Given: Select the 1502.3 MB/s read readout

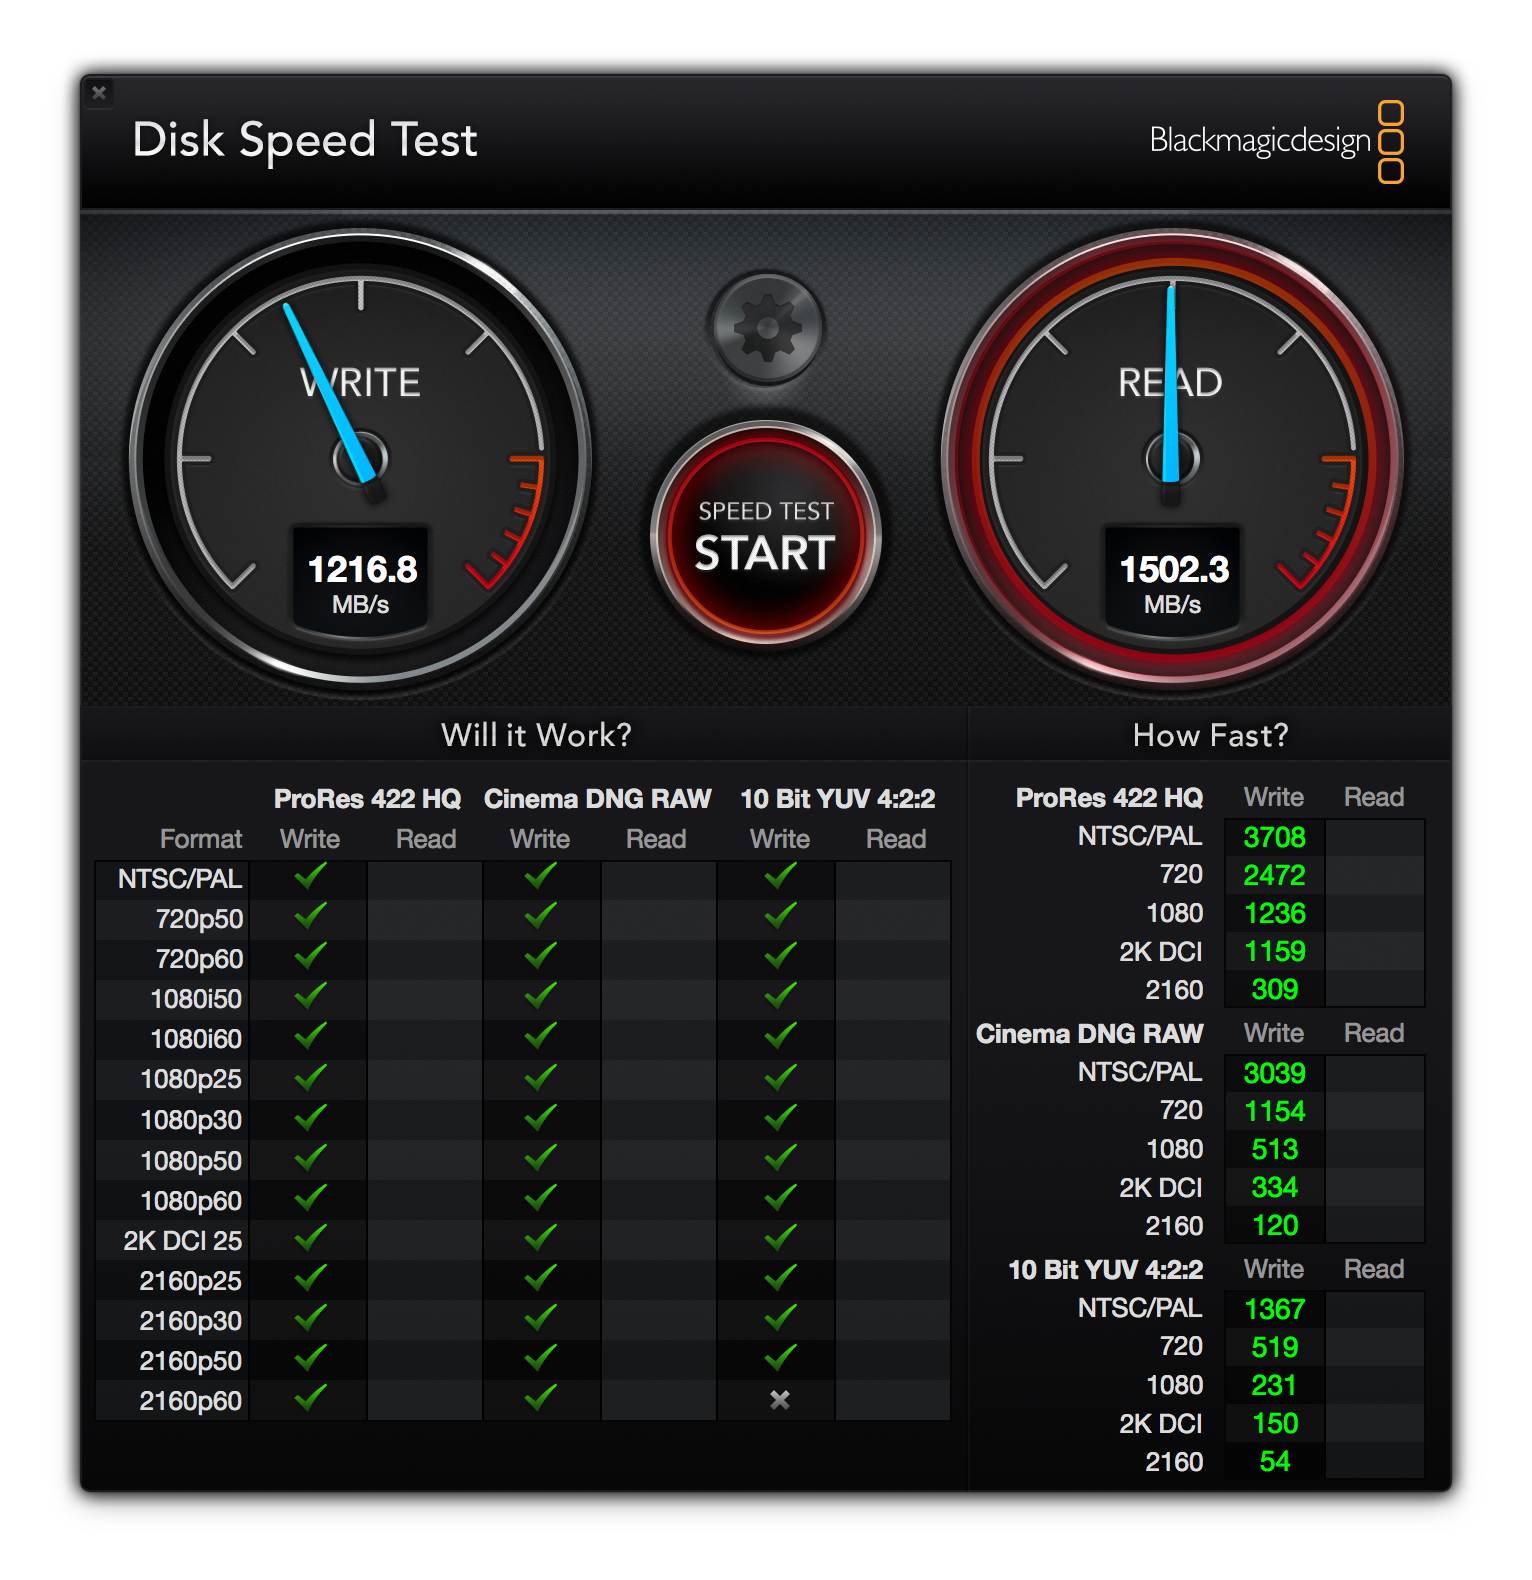Looking at the screenshot, I should coord(1173,582).
